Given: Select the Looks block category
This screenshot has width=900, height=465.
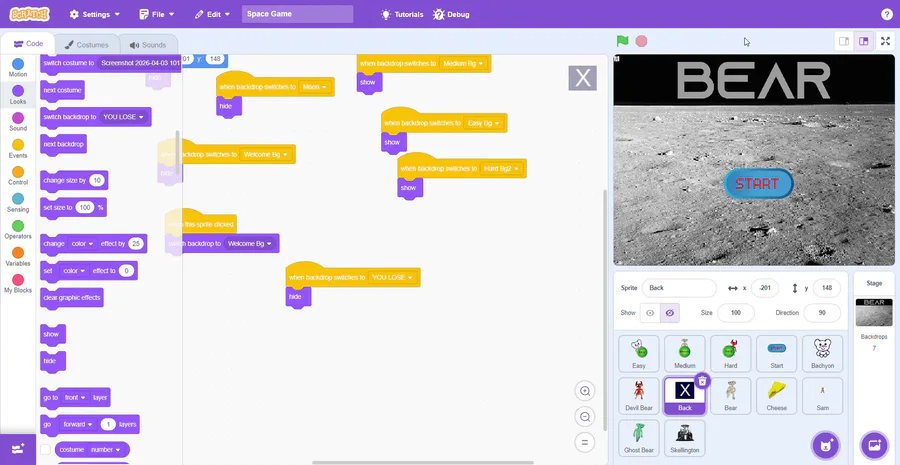Looking at the screenshot, I should [18, 95].
